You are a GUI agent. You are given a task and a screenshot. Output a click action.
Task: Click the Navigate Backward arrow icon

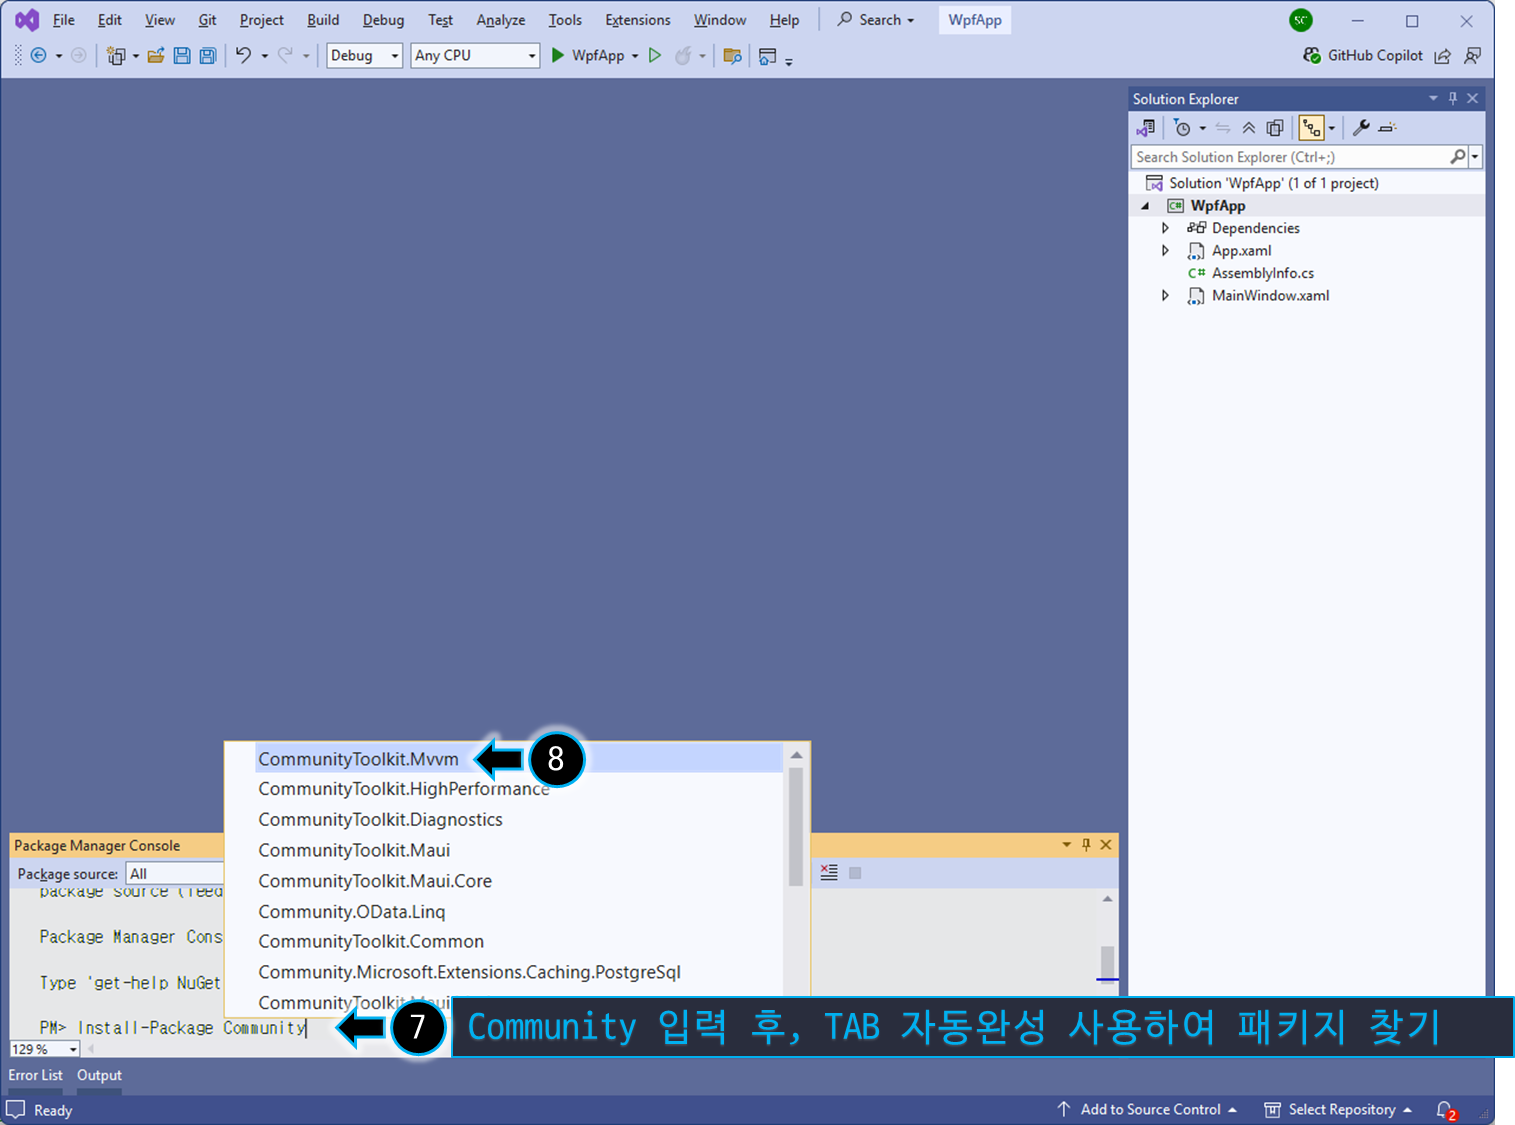pyautogui.click(x=38, y=56)
